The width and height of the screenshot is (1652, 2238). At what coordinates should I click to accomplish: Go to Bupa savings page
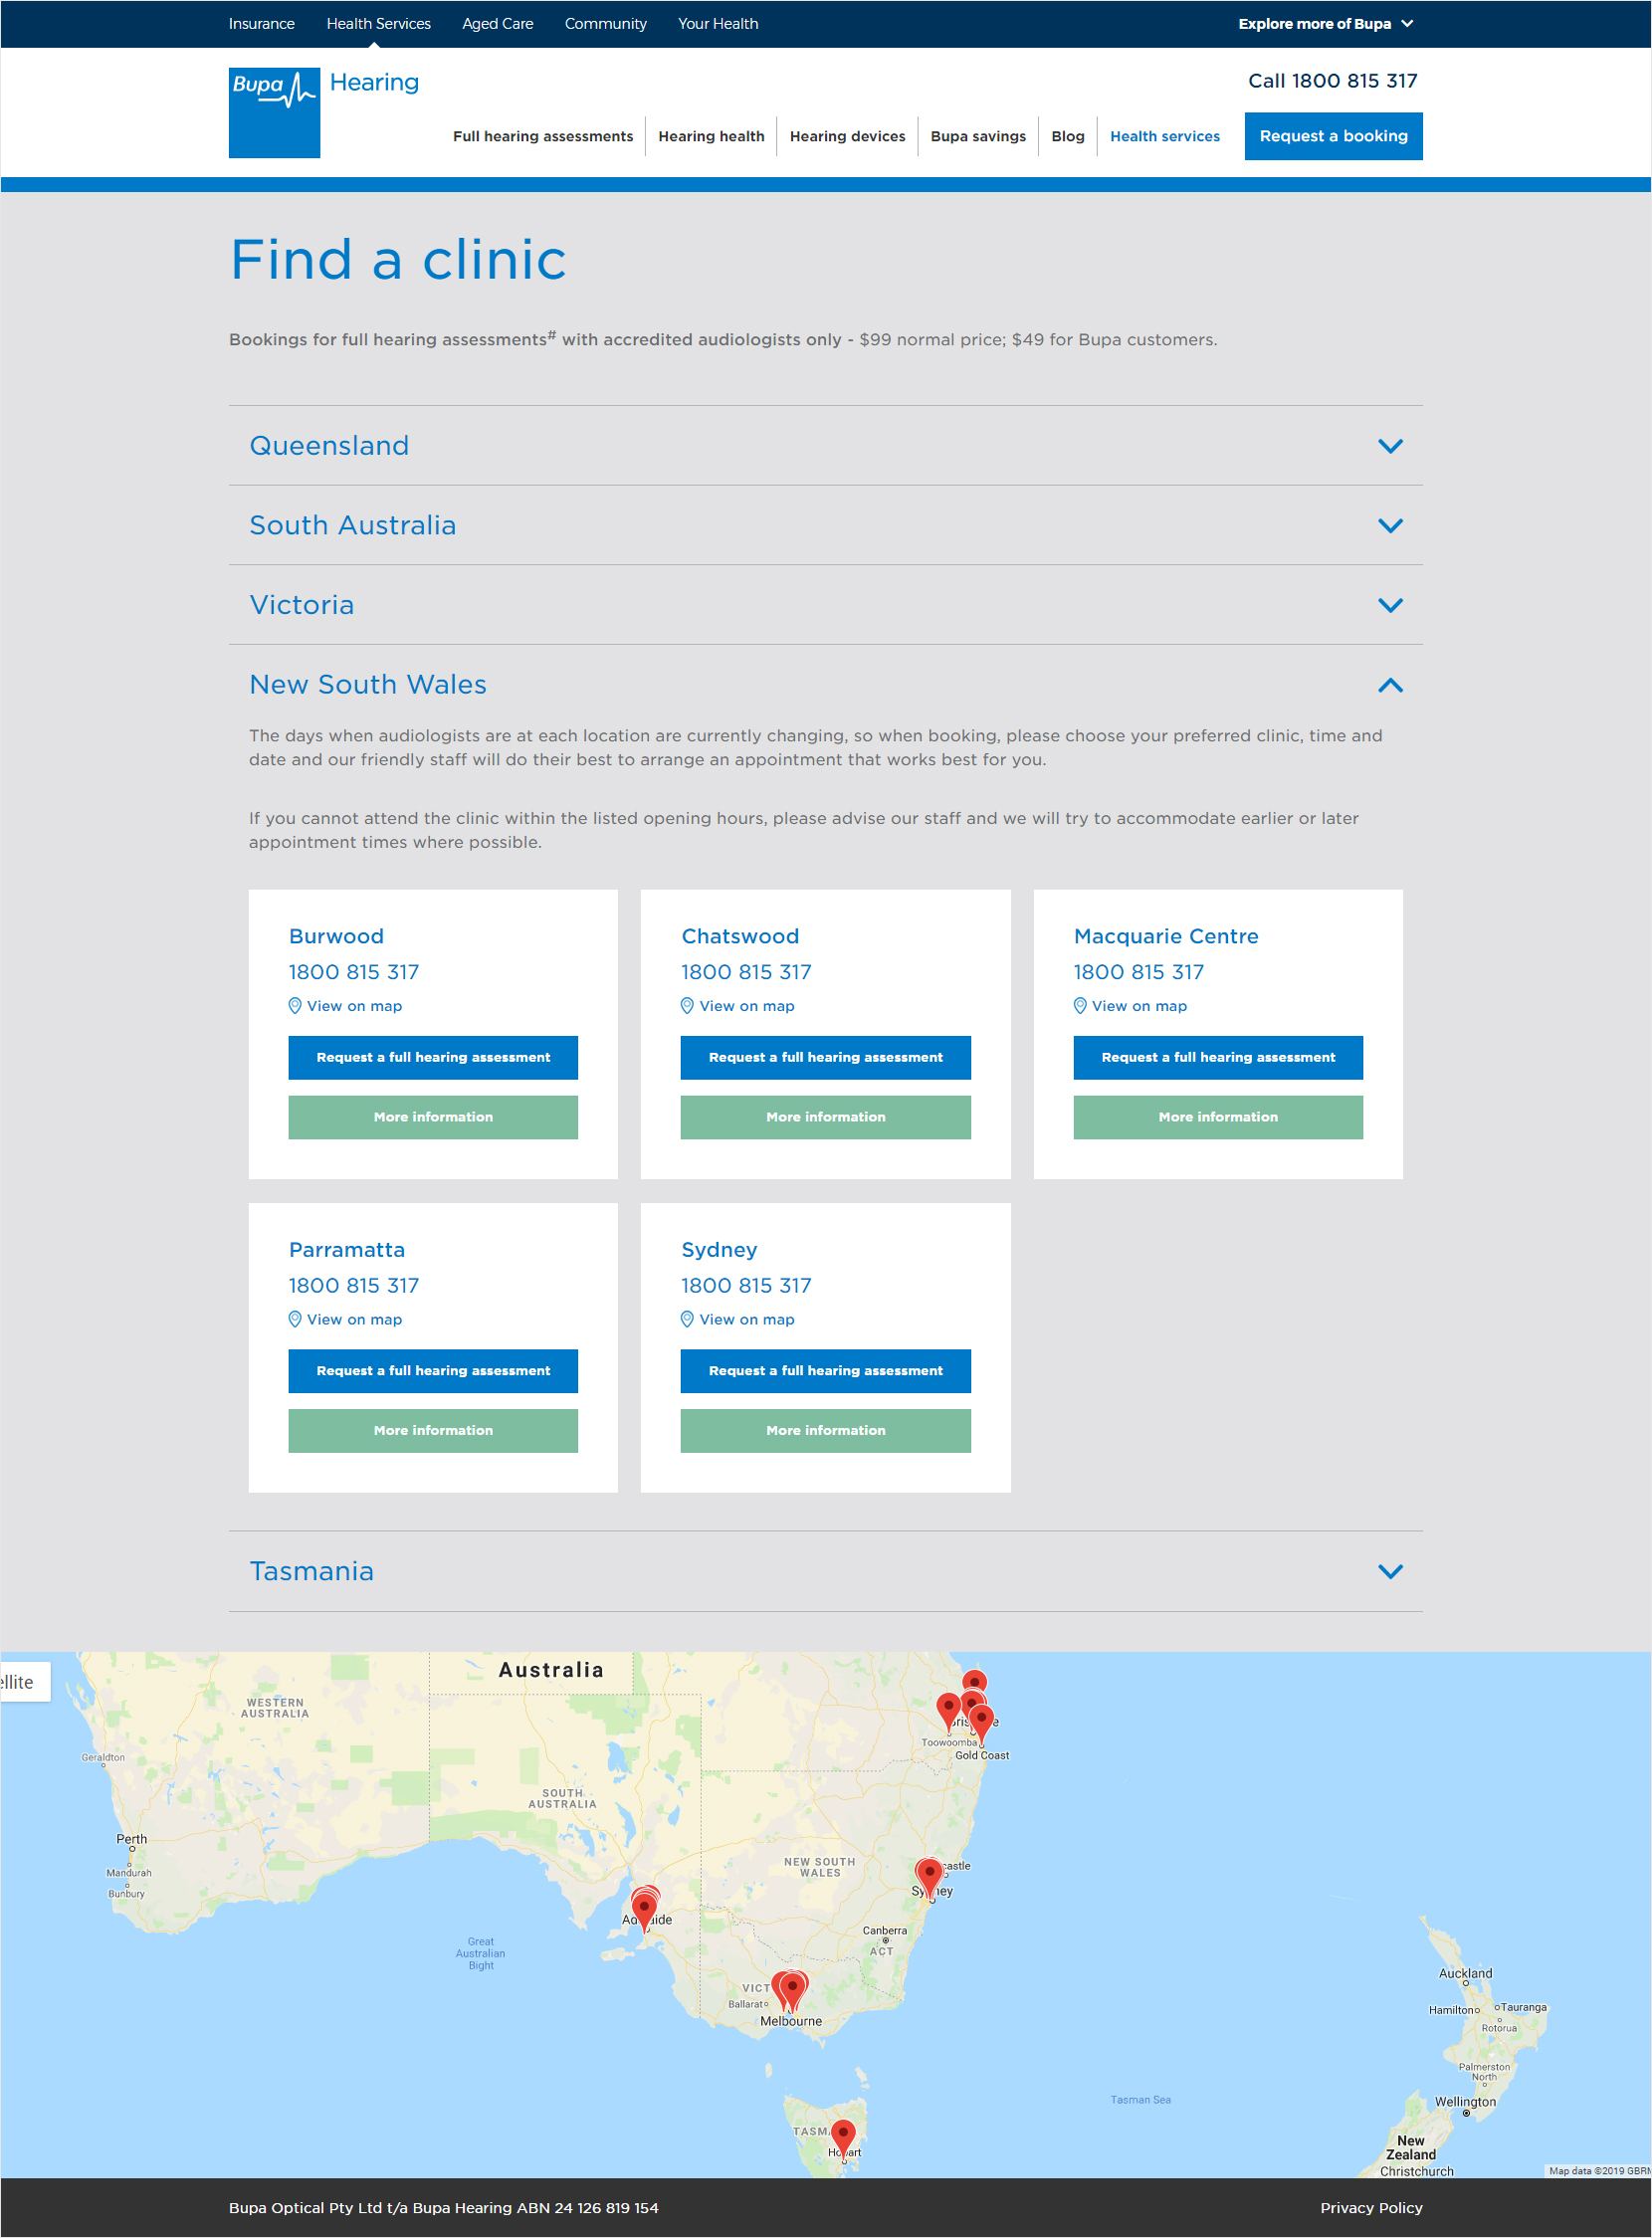[x=978, y=136]
